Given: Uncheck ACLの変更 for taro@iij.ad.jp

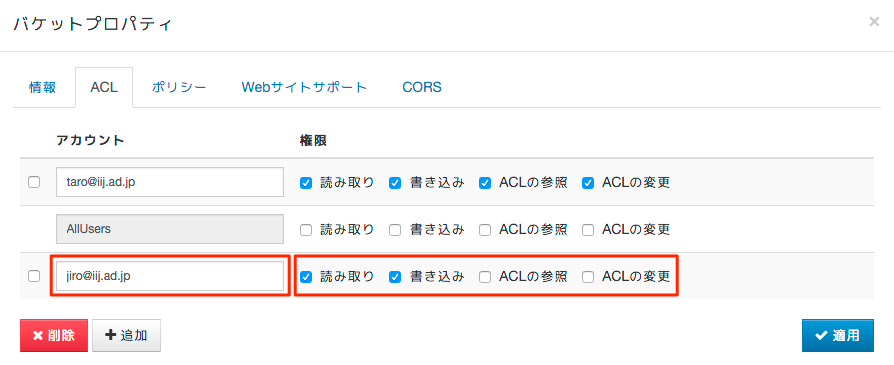Looking at the screenshot, I should pyautogui.click(x=588, y=183).
